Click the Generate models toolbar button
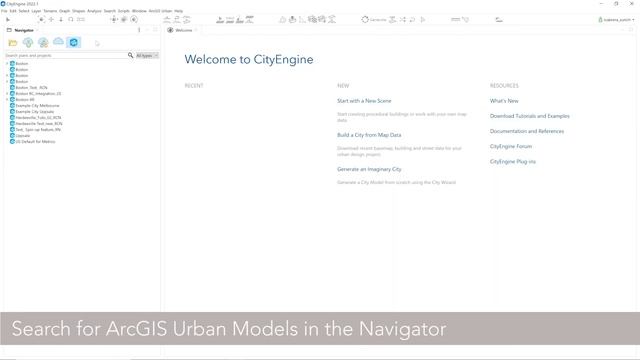Viewport: 640px width, 360px height. tap(374, 19)
